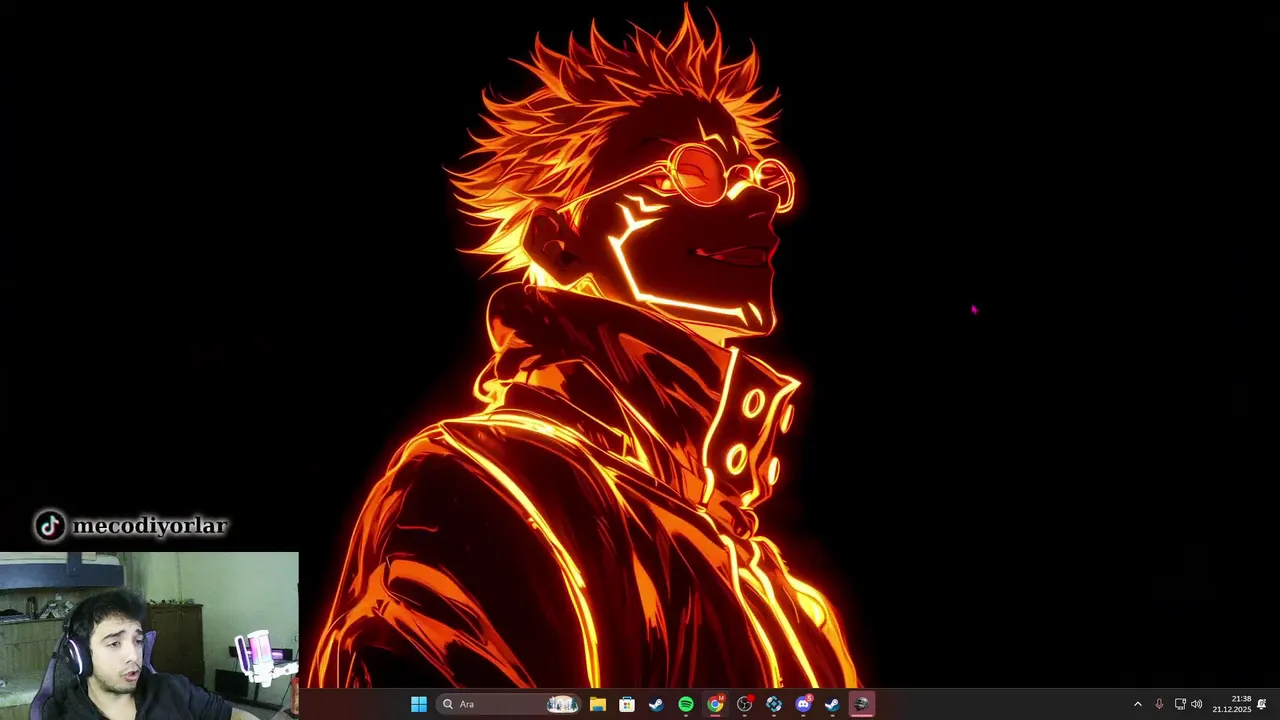Switch to the helmet game icon in taskbar

pos(861,704)
